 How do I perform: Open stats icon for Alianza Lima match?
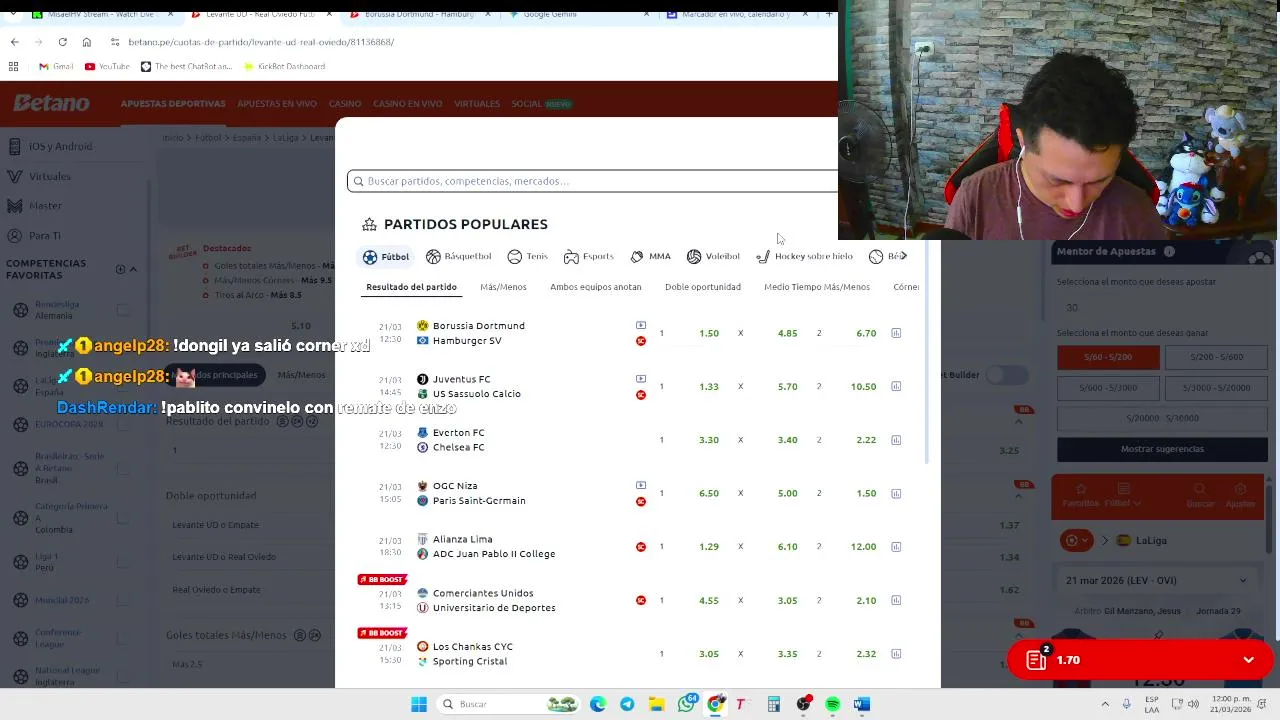[x=896, y=547]
